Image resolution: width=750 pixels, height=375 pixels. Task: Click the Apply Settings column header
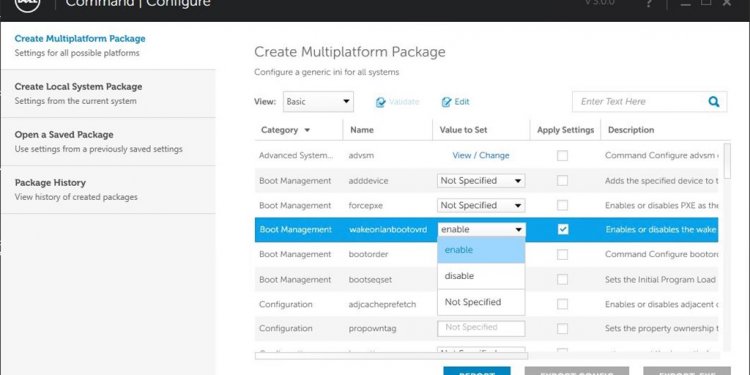pos(565,130)
